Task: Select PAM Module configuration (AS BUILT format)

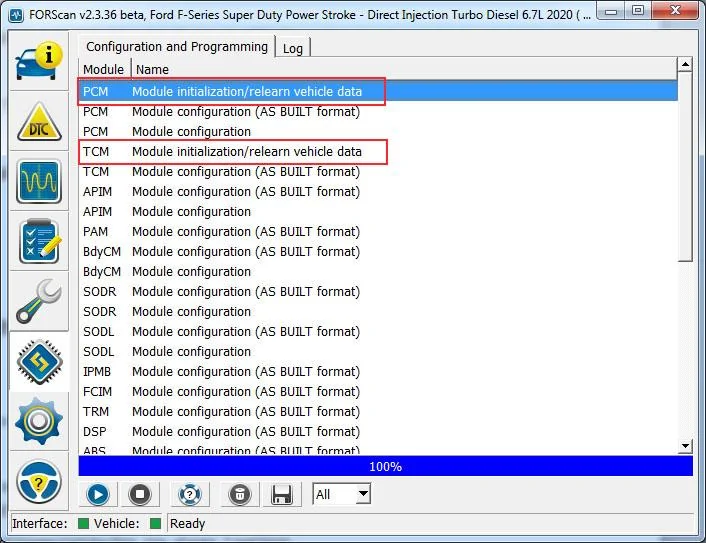Action: tap(378, 232)
